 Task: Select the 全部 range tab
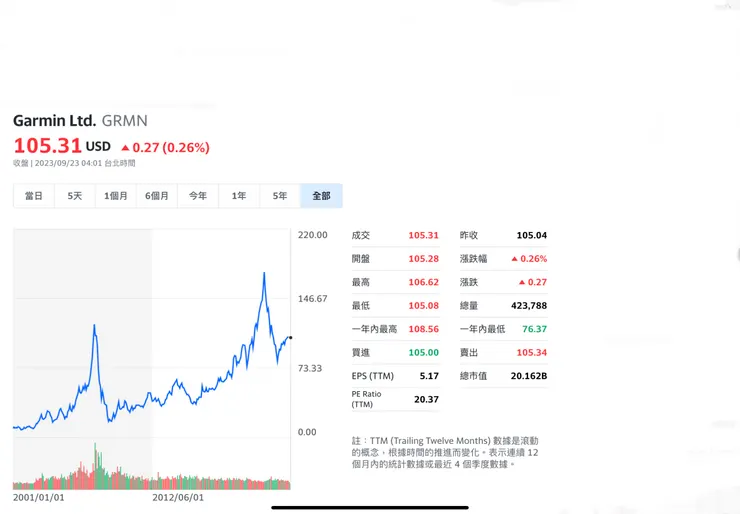point(321,196)
